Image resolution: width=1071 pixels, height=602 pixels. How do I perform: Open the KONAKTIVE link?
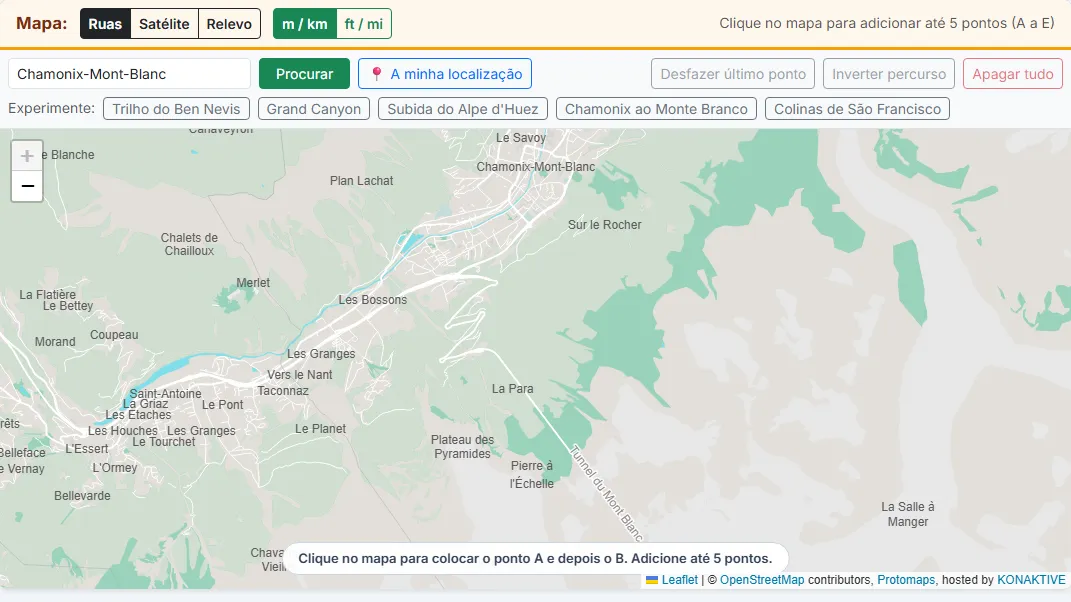[x=1031, y=579]
